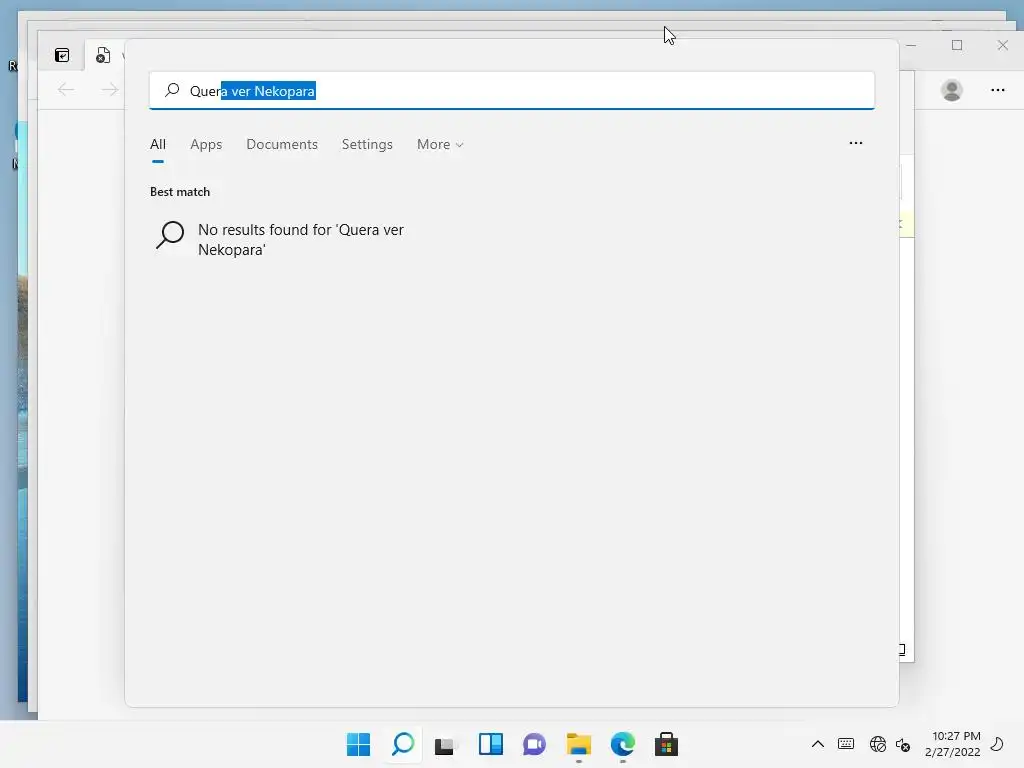Maximize the Edge browser window
The image size is (1024, 768).
[957, 45]
